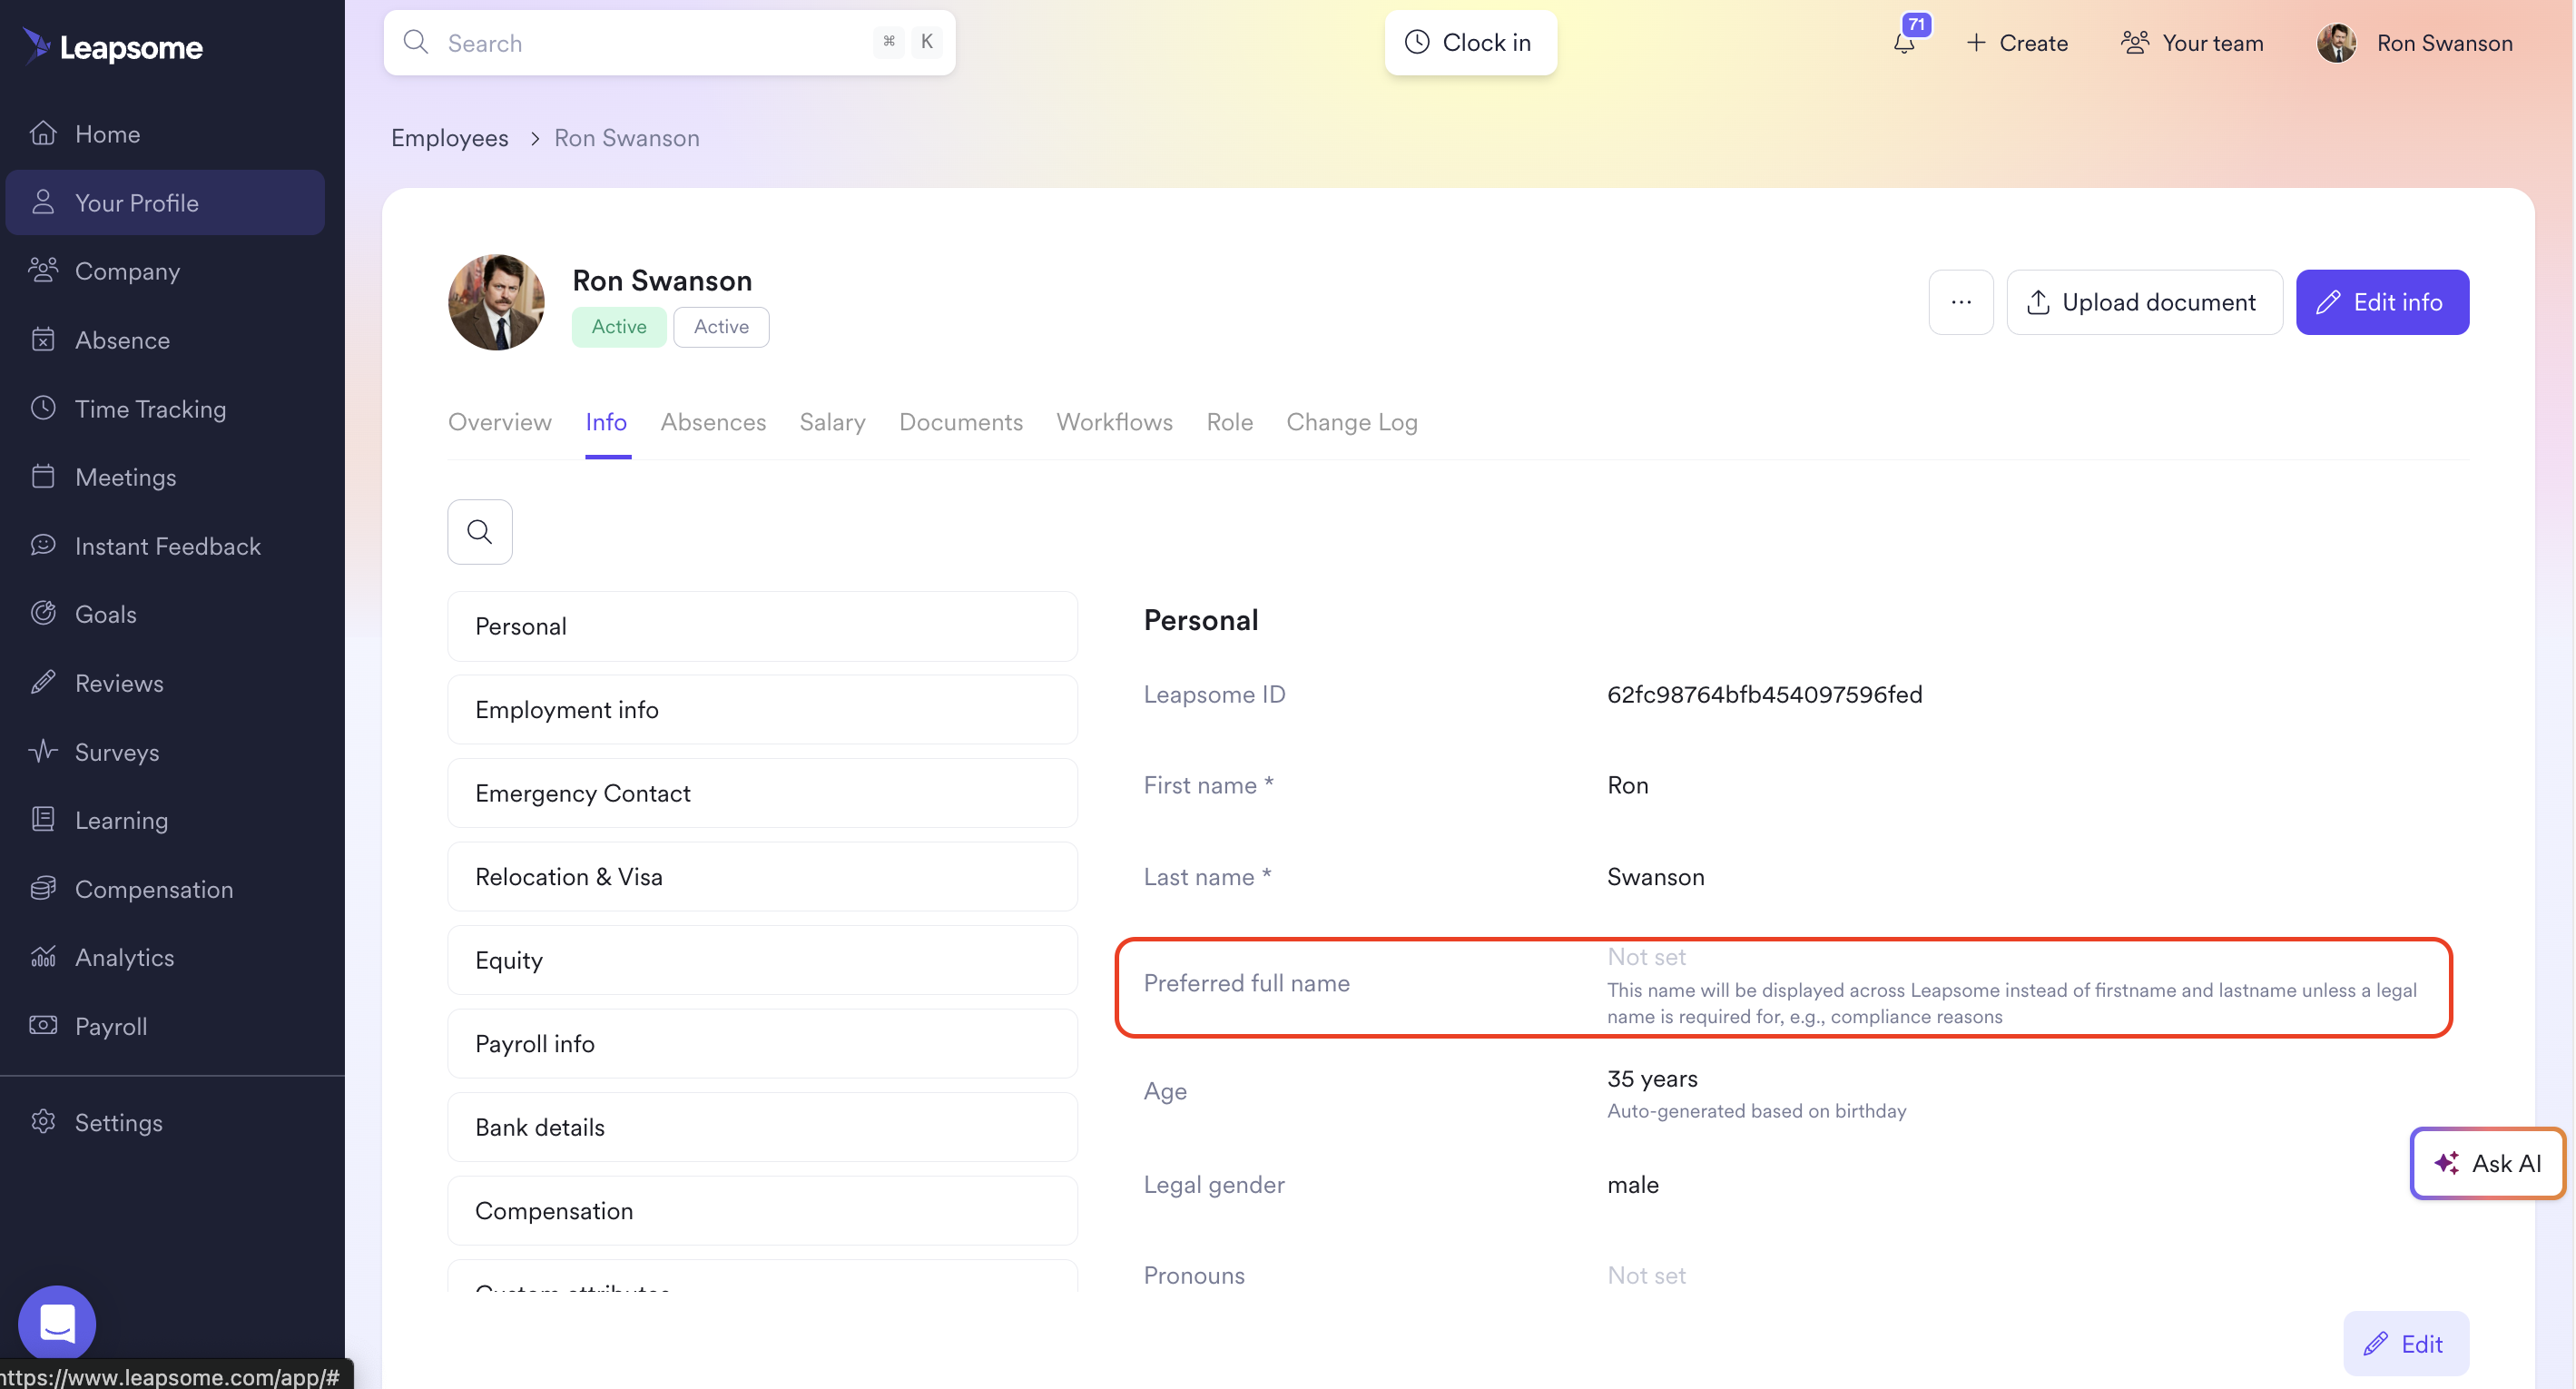The image size is (2576, 1389).
Task: Click the Payroll money icon
Action: 43,1025
